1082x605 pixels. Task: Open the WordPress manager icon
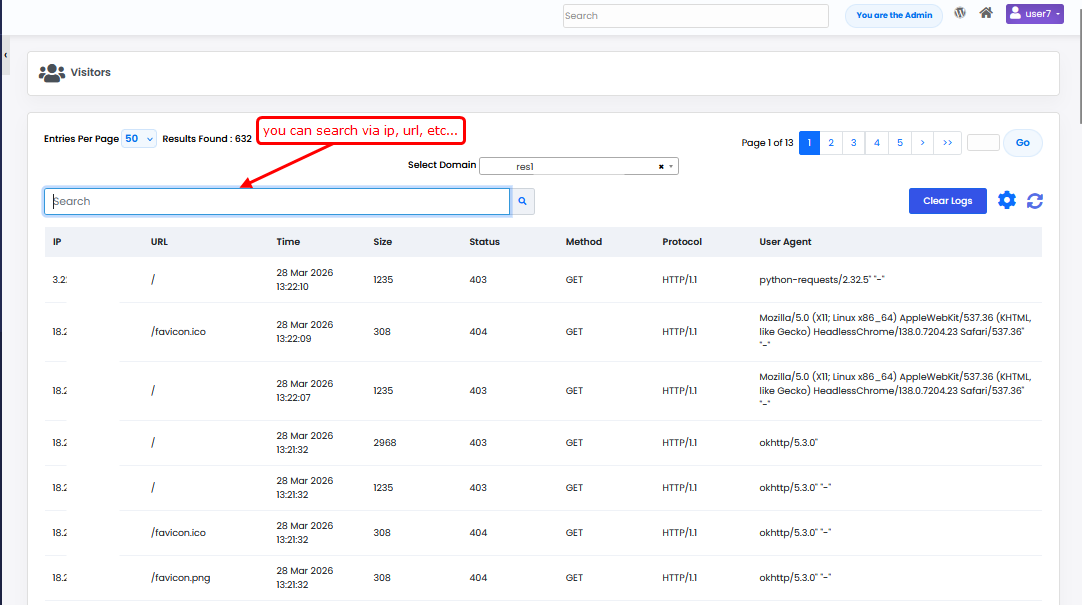960,14
